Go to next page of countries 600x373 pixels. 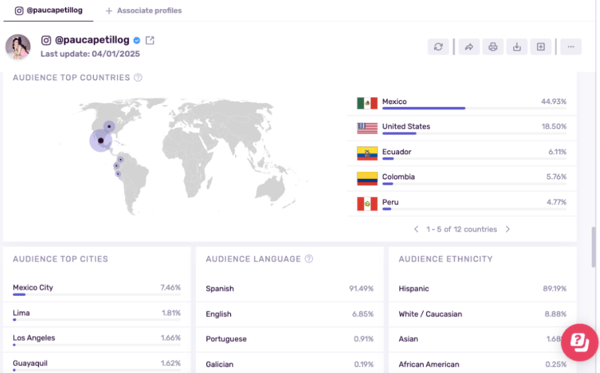[x=508, y=229]
